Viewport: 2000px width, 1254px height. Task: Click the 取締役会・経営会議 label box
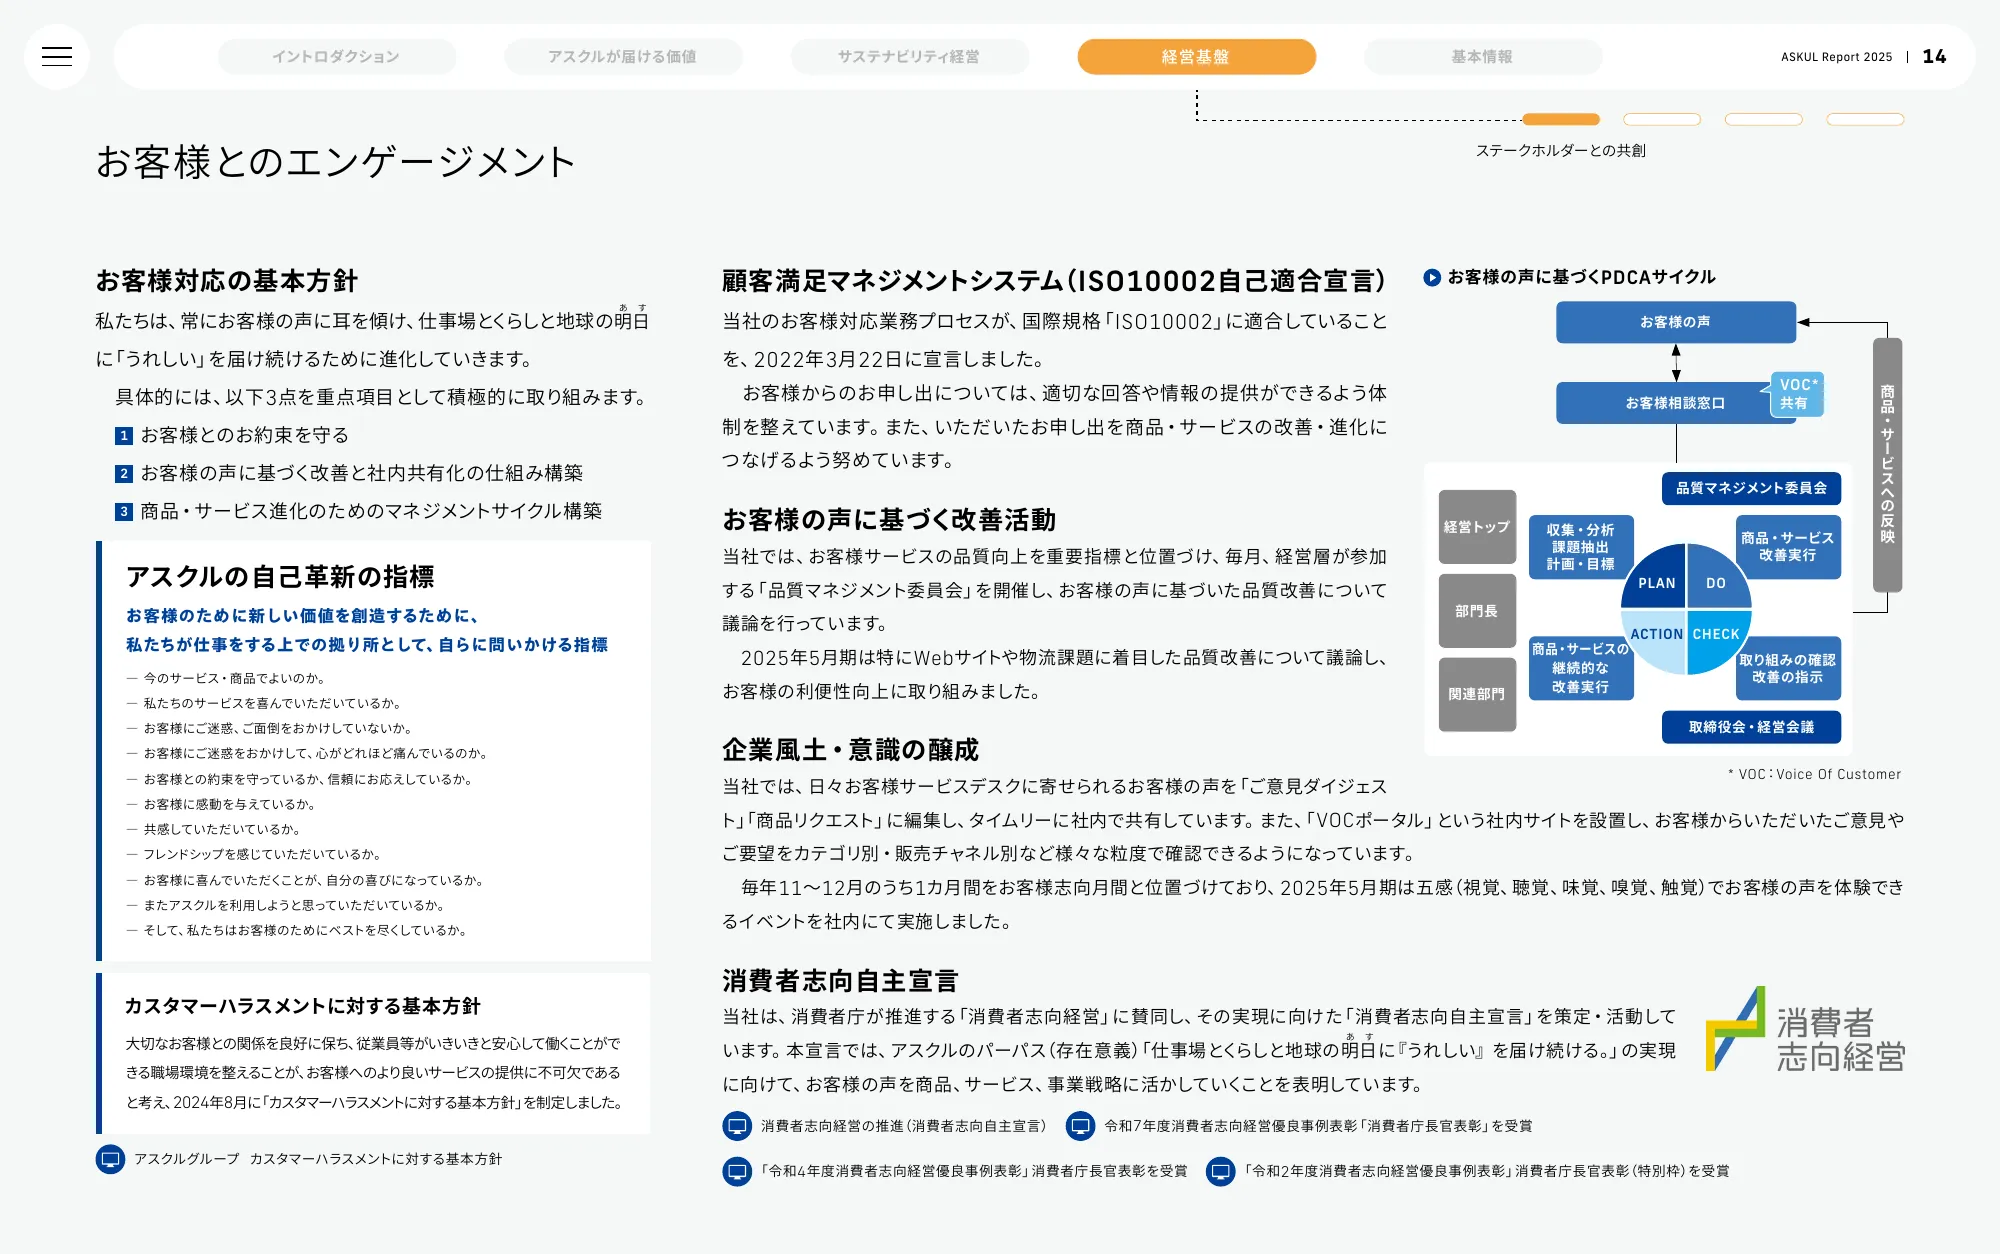(1751, 727)
